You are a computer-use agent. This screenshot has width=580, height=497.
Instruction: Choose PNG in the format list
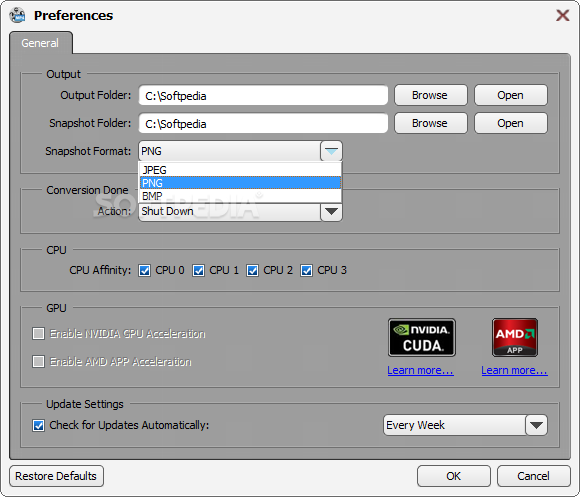click(x=240, y=183)
